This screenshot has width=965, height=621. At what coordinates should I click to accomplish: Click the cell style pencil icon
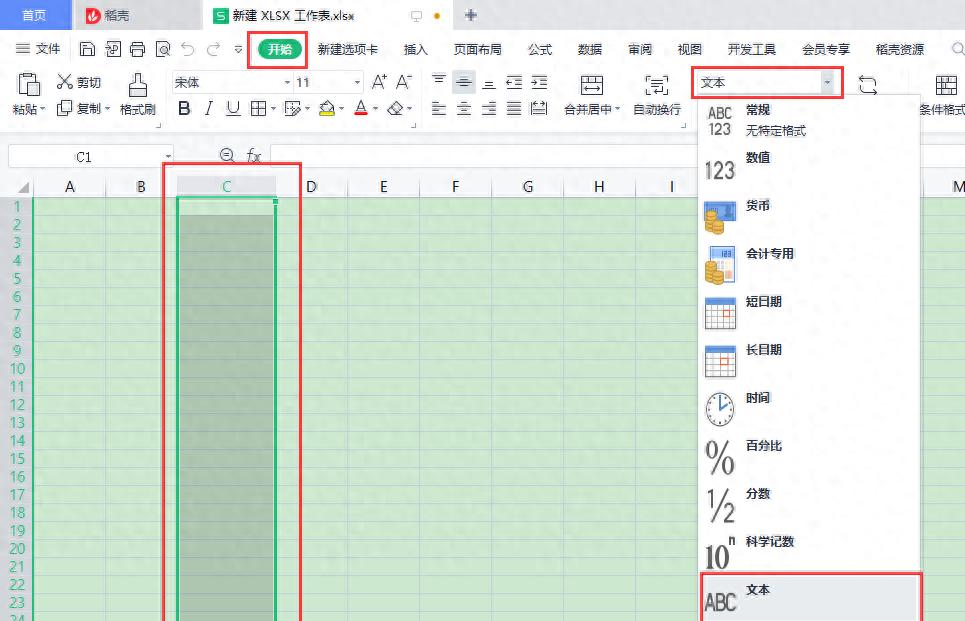click(292, 109)
